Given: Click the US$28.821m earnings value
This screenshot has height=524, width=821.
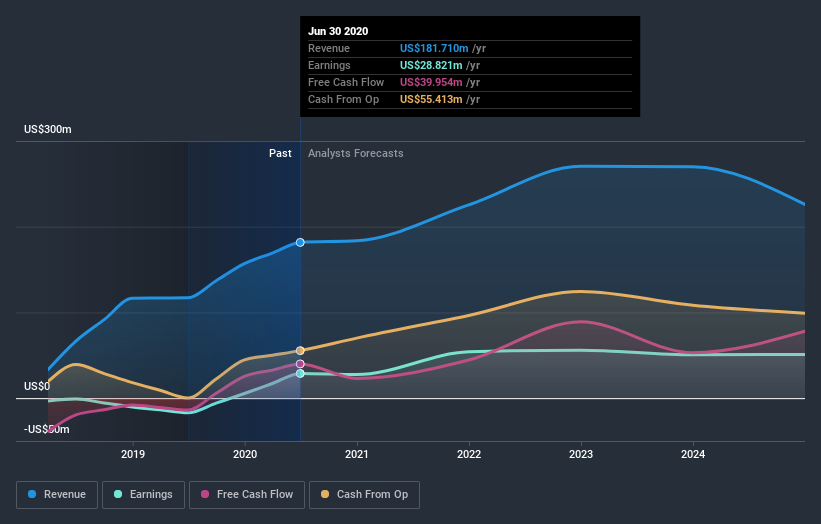Looking at the screenshot, I should pos(431,65).
